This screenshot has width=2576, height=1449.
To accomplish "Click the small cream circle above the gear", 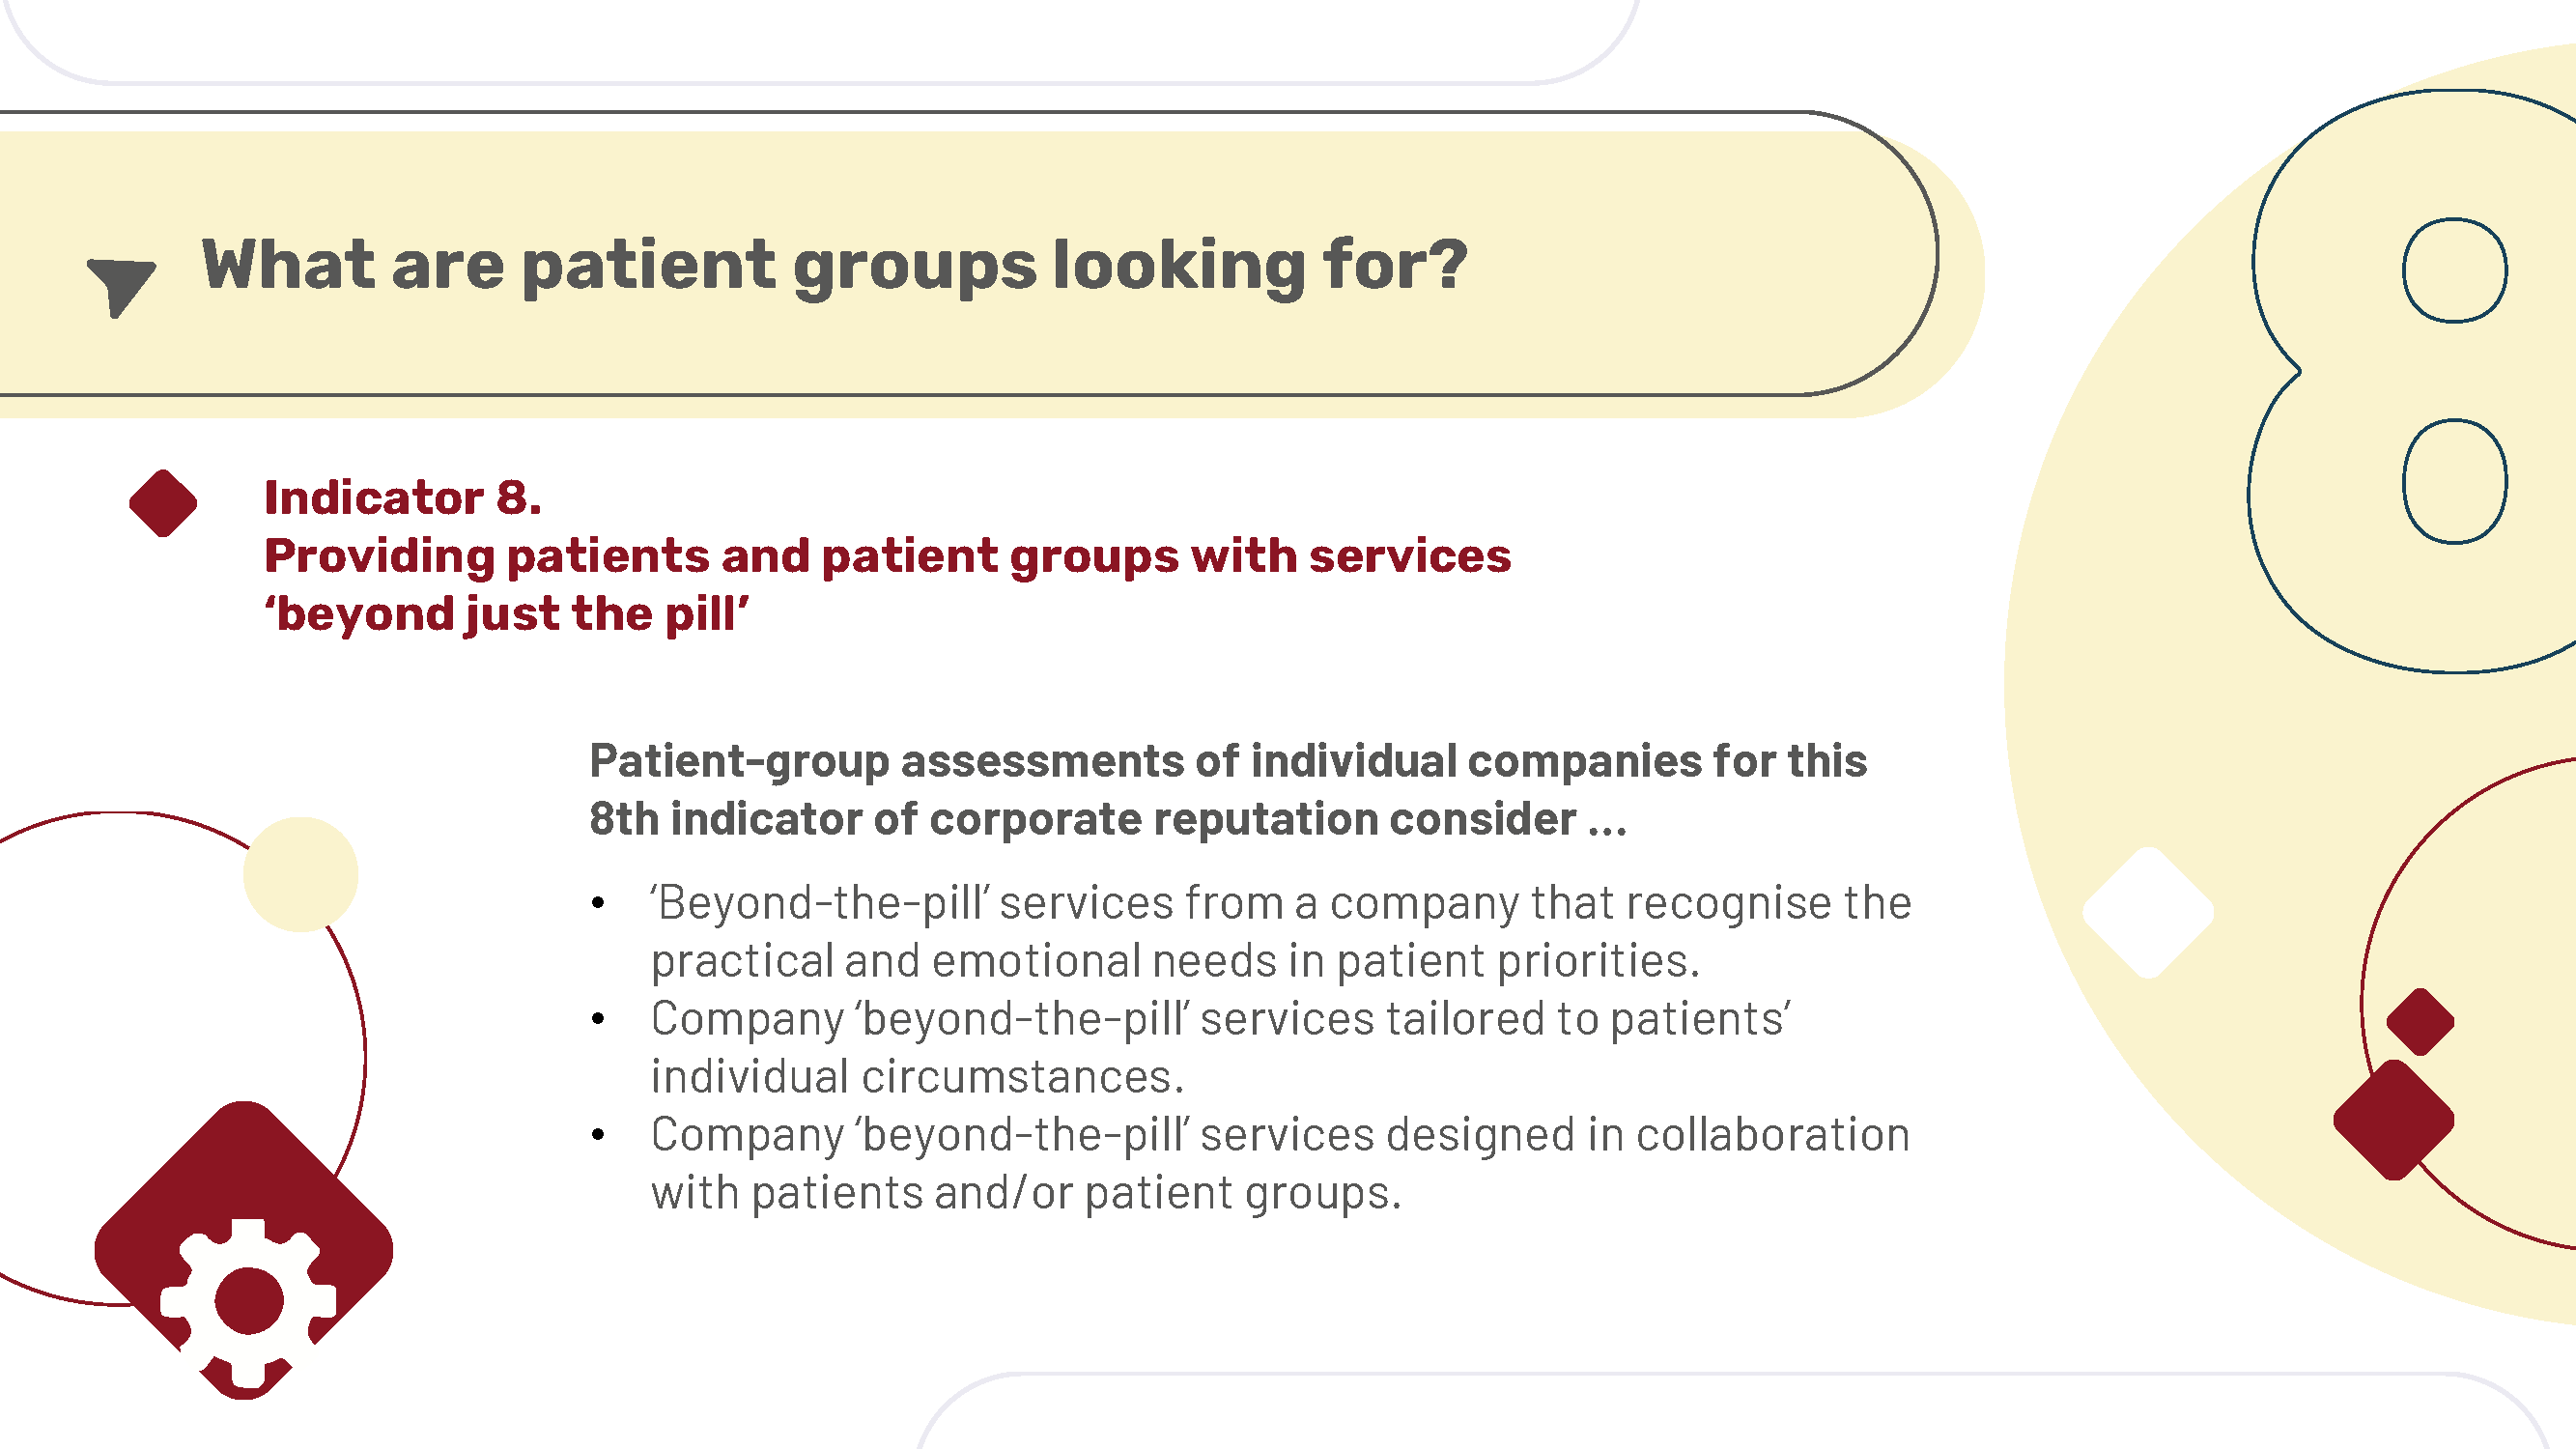I will click(301, 874).
